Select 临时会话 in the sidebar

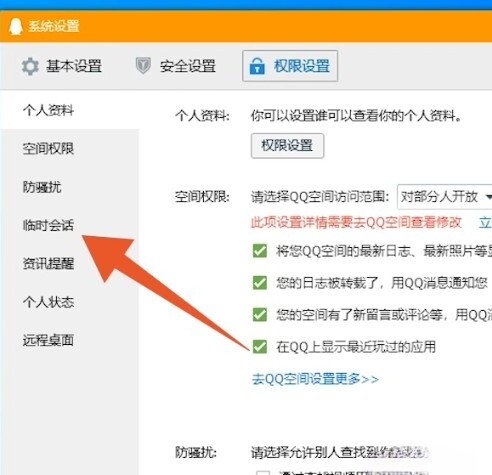pyautogui.click(x=48, y=225)
